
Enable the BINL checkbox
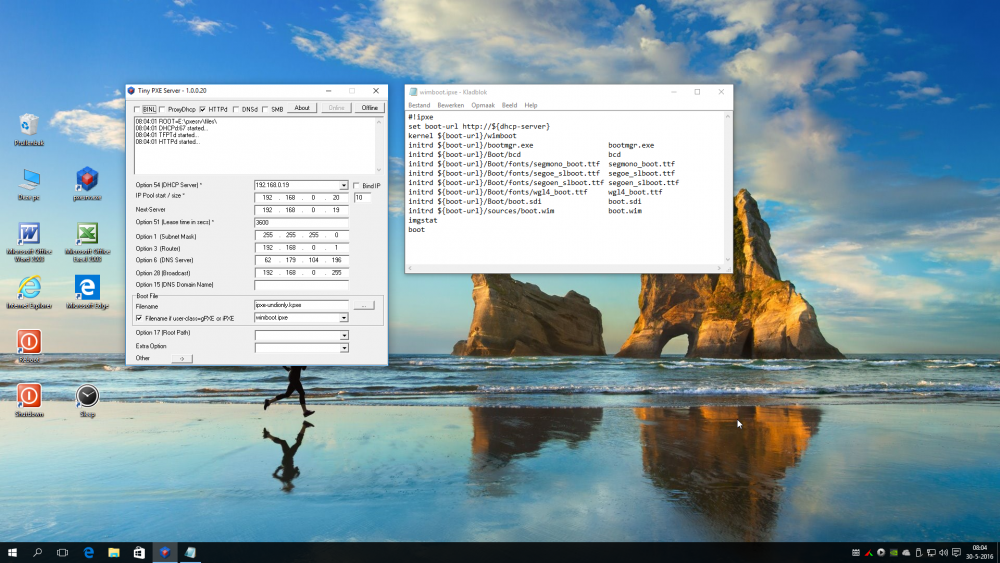(x=138, y=109)
